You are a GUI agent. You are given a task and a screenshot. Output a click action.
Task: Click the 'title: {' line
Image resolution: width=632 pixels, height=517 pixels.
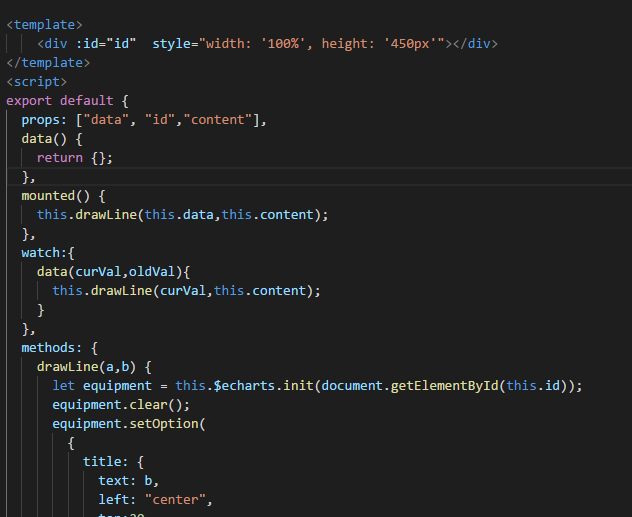pos(113,462)
